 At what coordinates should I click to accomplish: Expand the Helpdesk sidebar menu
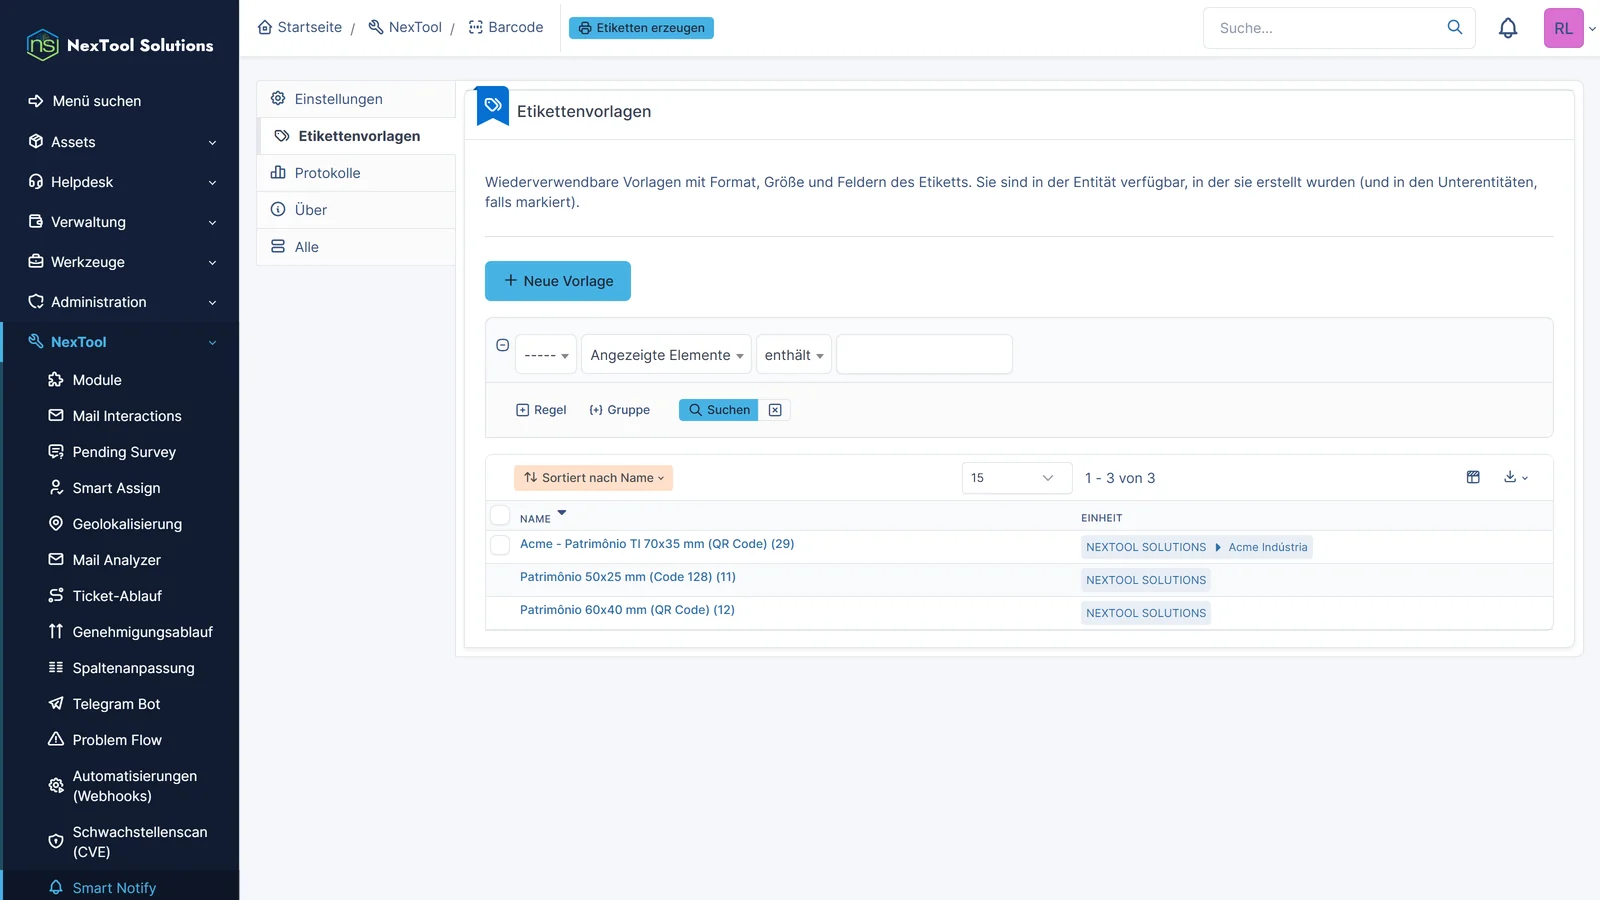point(120,182)
